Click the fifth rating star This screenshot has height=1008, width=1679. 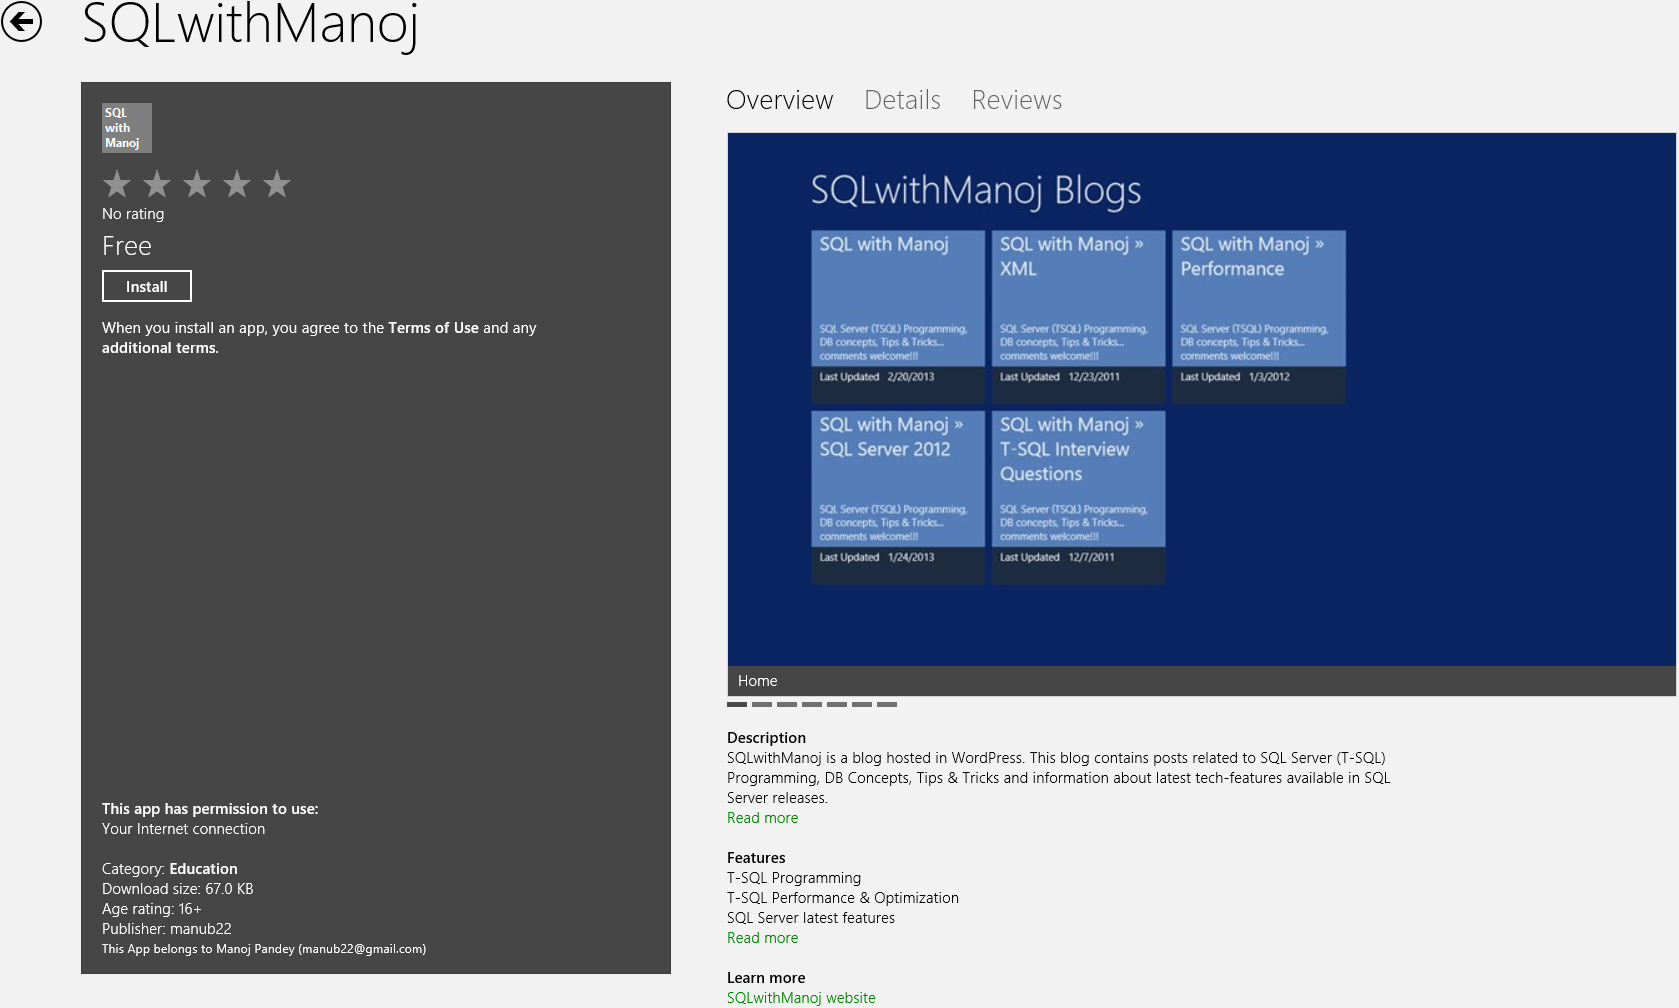point(277,184)
